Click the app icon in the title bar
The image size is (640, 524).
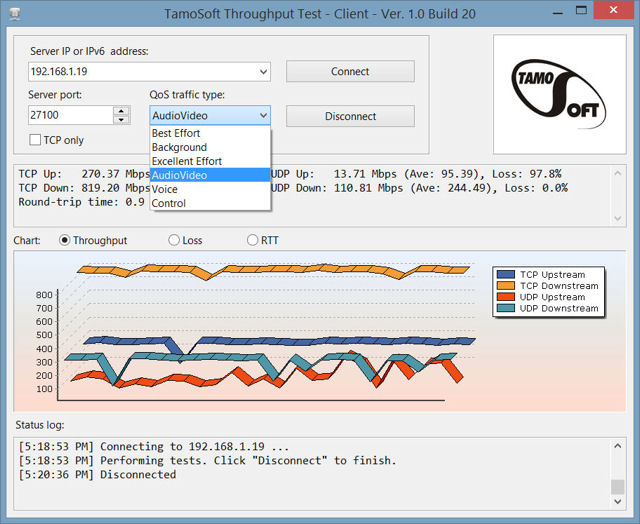(x=15, y=14)
